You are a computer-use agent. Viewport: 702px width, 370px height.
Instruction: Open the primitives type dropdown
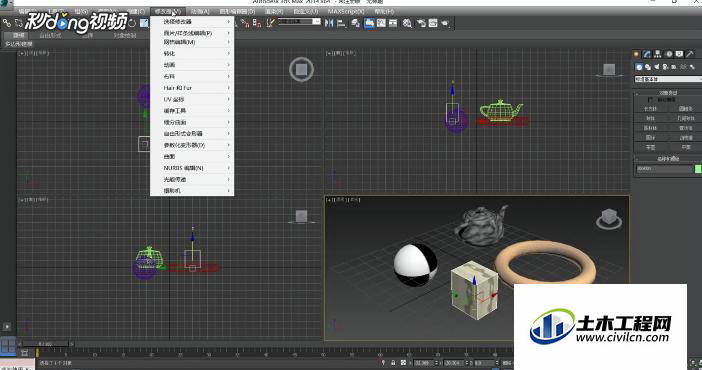tap(668, 79)
